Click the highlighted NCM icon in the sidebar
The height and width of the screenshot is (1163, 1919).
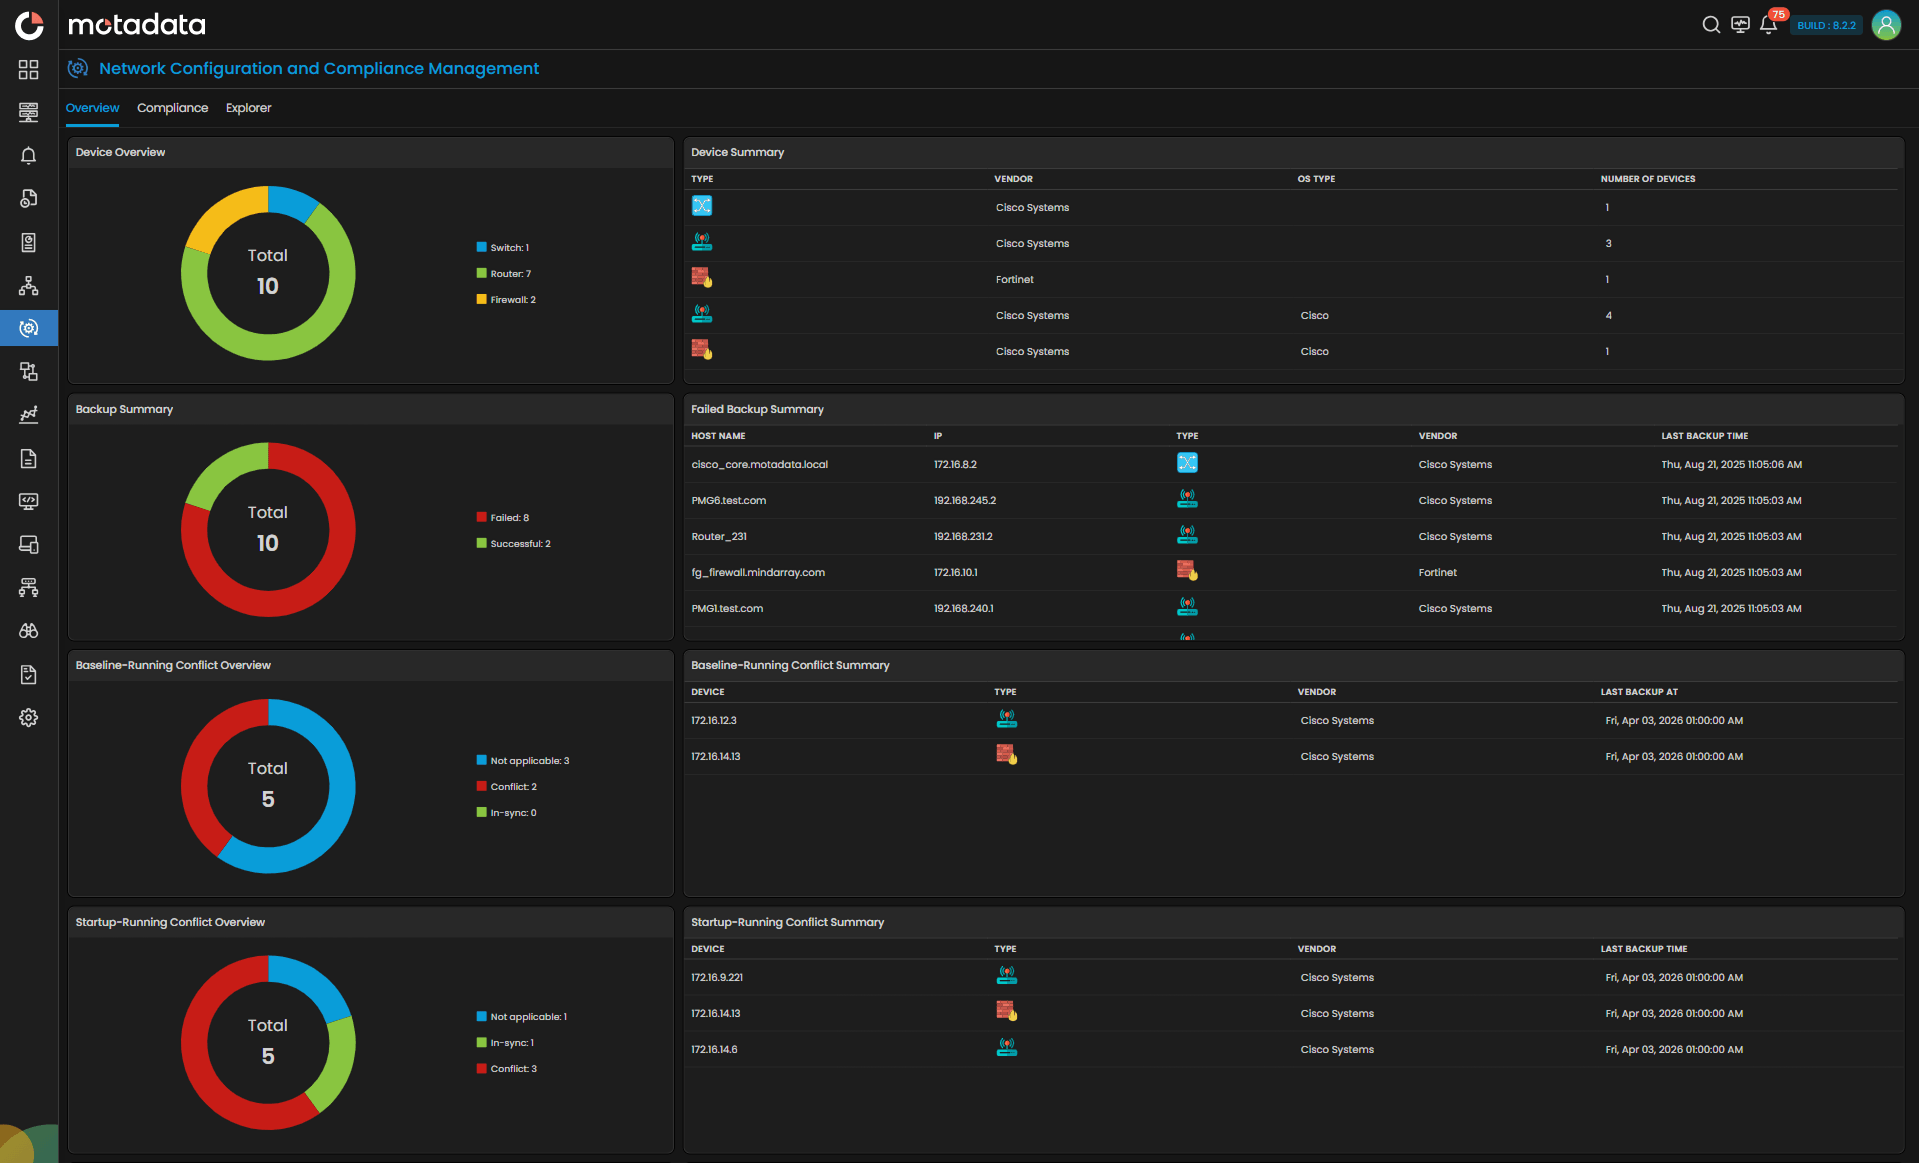pos(28,327)
